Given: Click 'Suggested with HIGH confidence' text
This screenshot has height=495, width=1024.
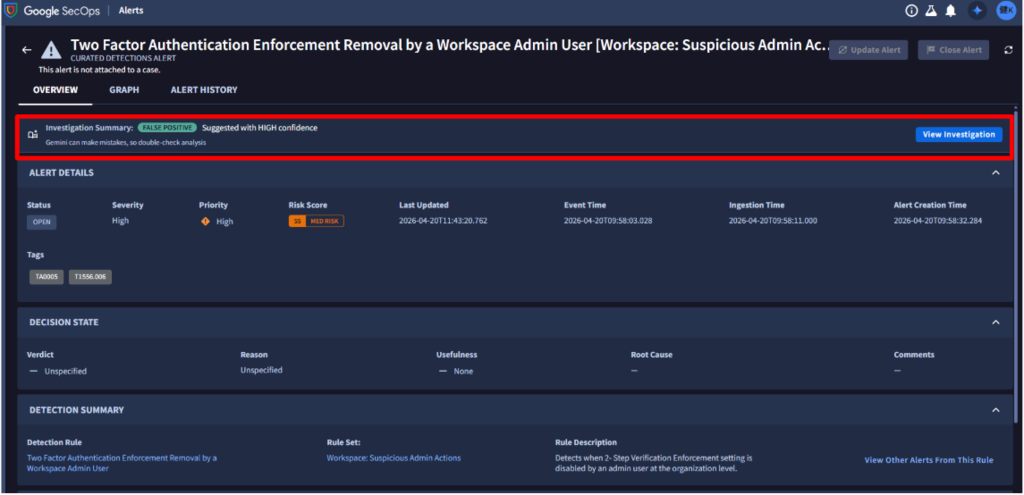Looking at the screenshot, I should [x=260, y=128].
